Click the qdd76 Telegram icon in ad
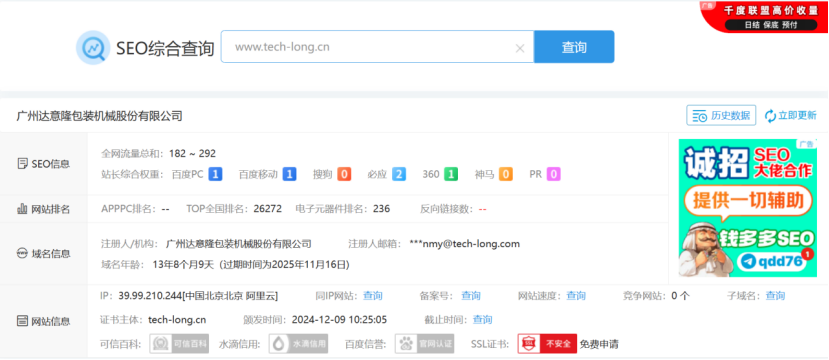This screenshot has height=360, width=829. point(748,262)
